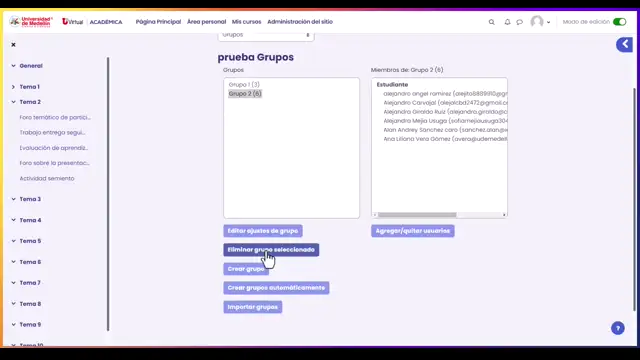The height and width of the screenshot is (360, 640).
Task: Open Foro temático de partici... activity
Action: coord(55,117)
